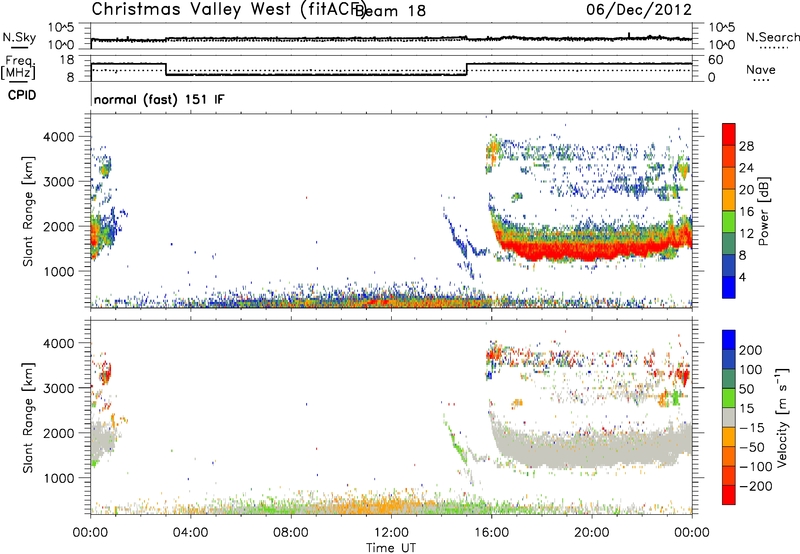Viewport: 800px width, 554px height.
Task: Click the Beam 18 label
Action: click(x=390, y=10)
